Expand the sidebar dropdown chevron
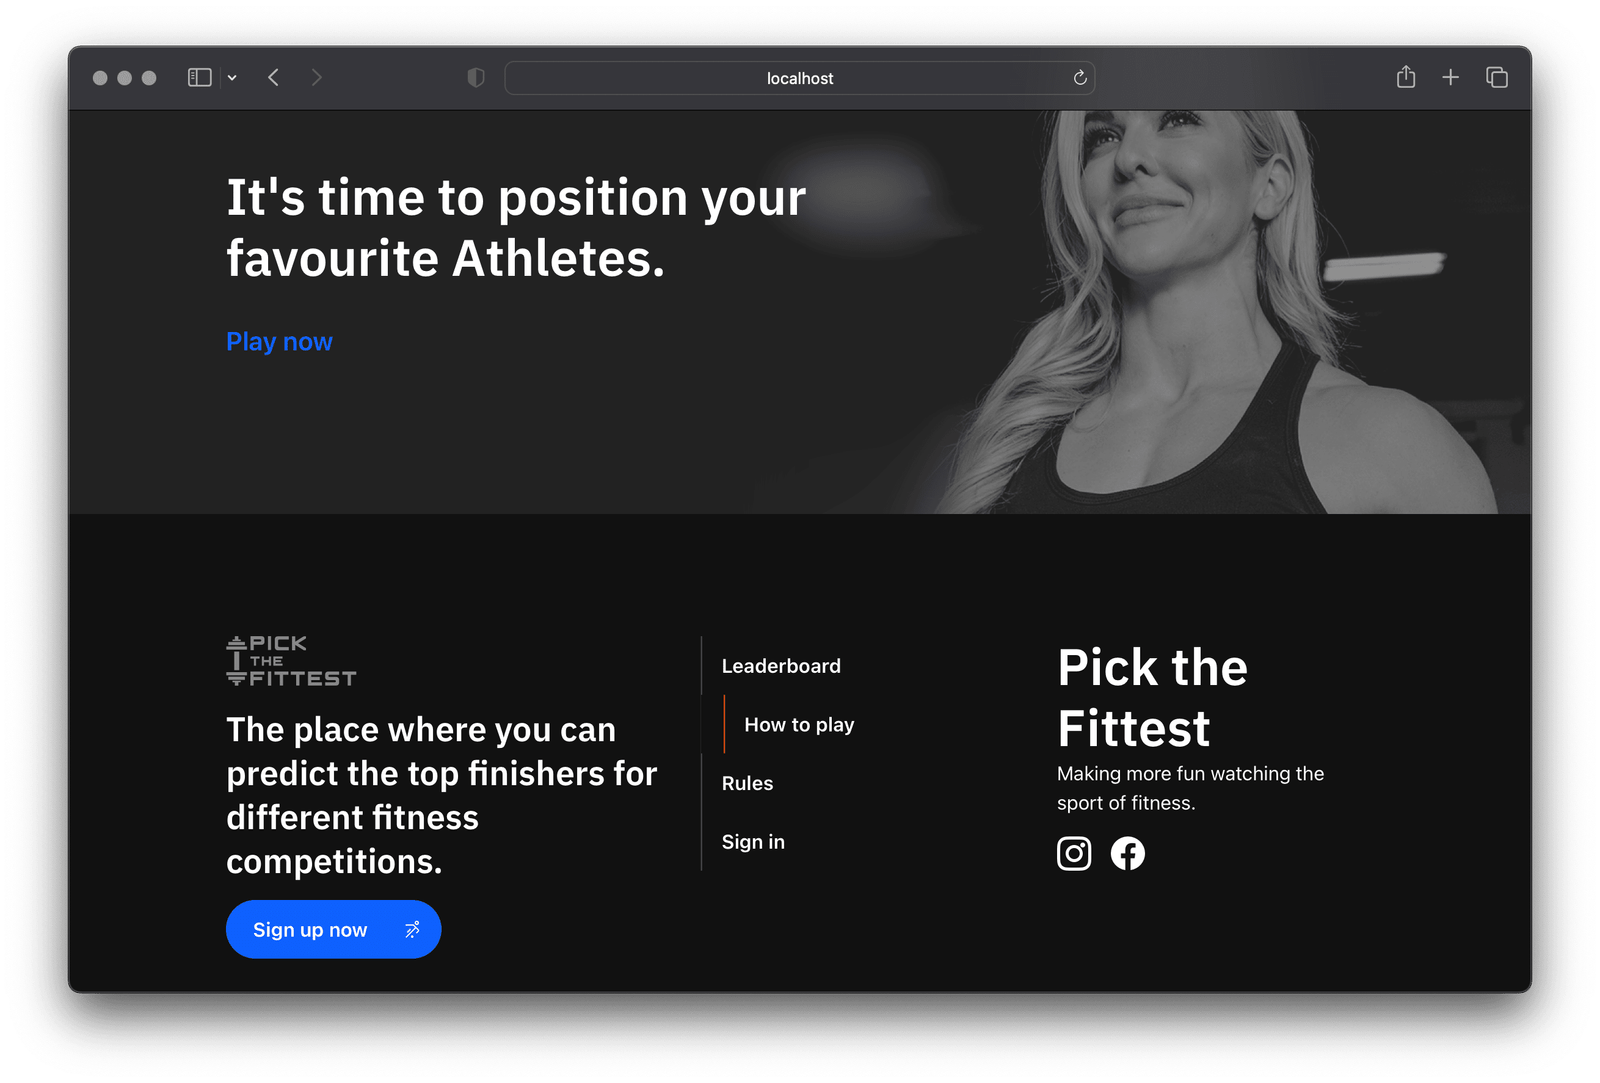The height and width of the screenshot is (1083, 1600). (232, 78)
